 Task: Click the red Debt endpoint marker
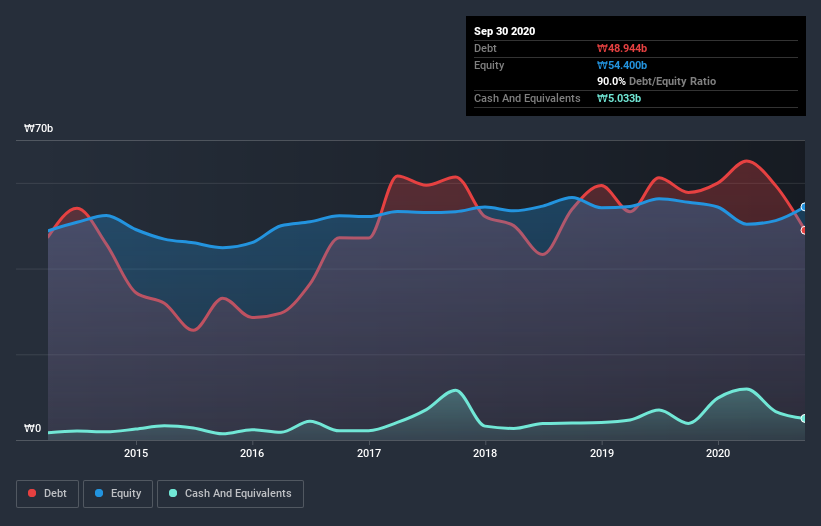(x=804, y=230)
